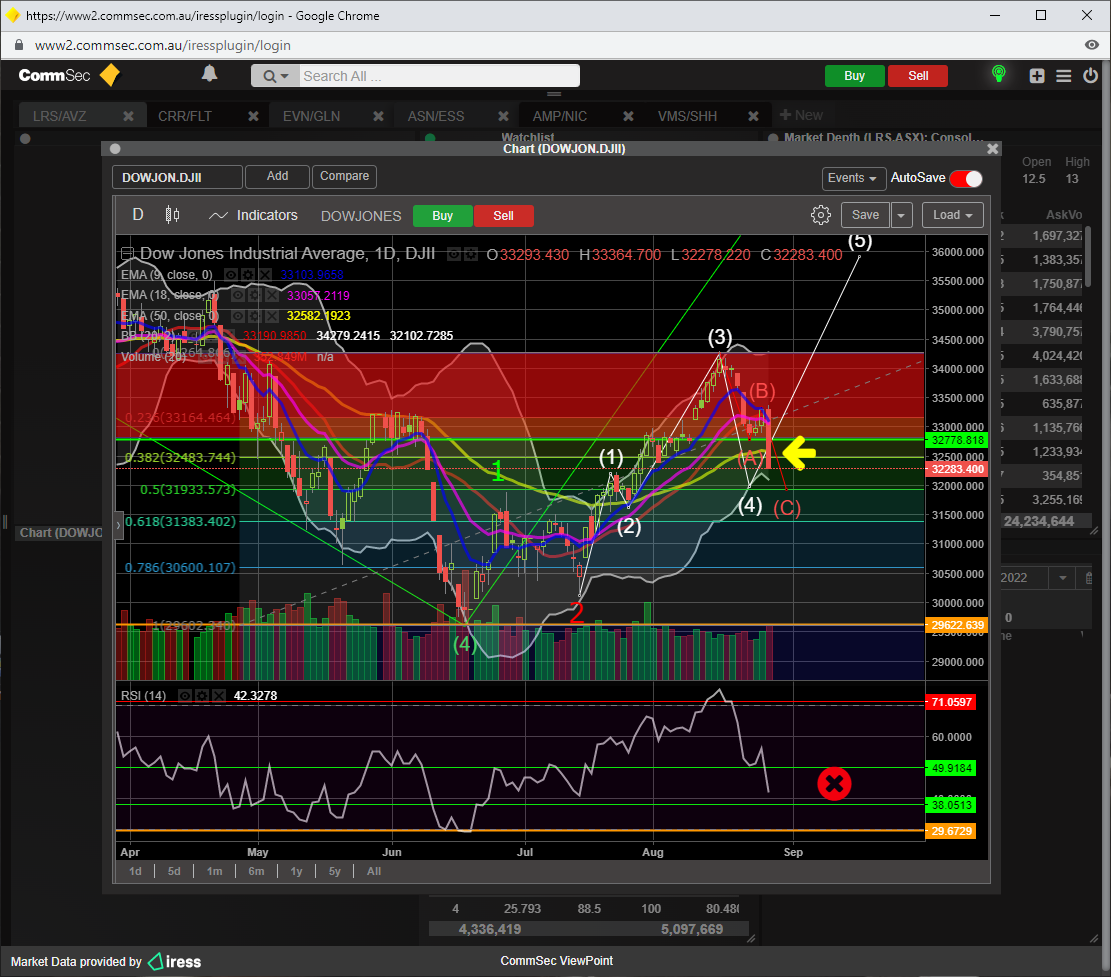
Task: Remove the EMA 18 indicator
Action: pyautogui.click(x=272, y=295)
